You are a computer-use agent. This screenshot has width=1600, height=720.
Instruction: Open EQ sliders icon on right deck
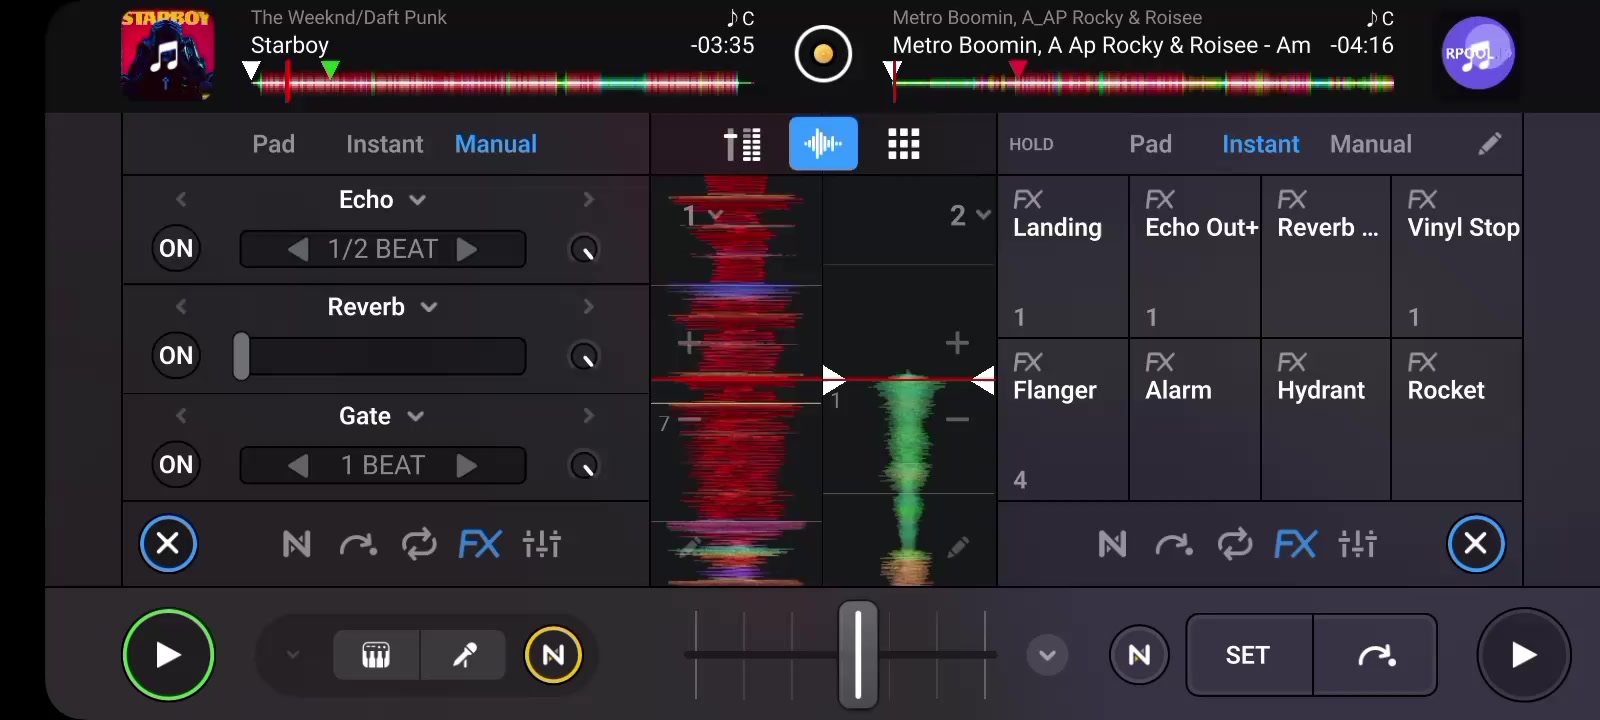(1358, 544)
